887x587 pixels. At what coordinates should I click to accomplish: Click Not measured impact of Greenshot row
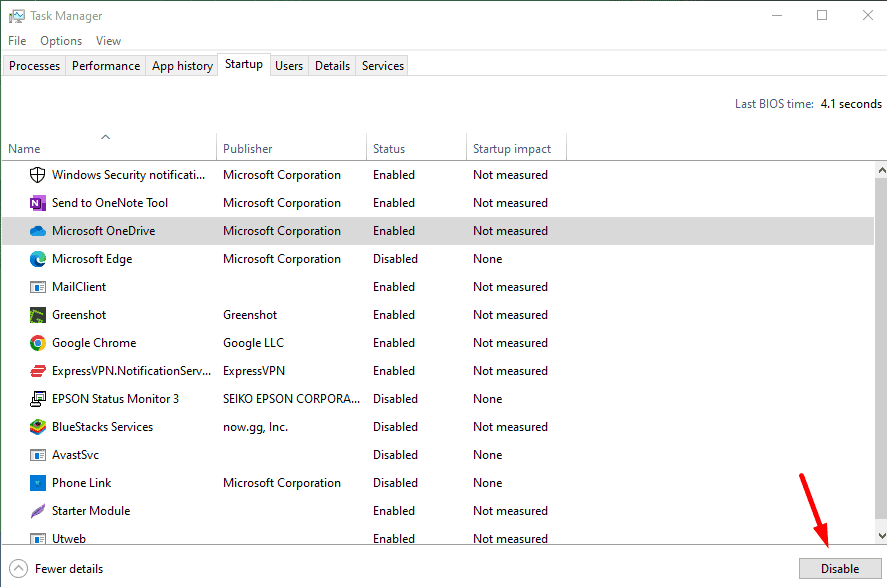pyautogui.click(x=510, y=315)
